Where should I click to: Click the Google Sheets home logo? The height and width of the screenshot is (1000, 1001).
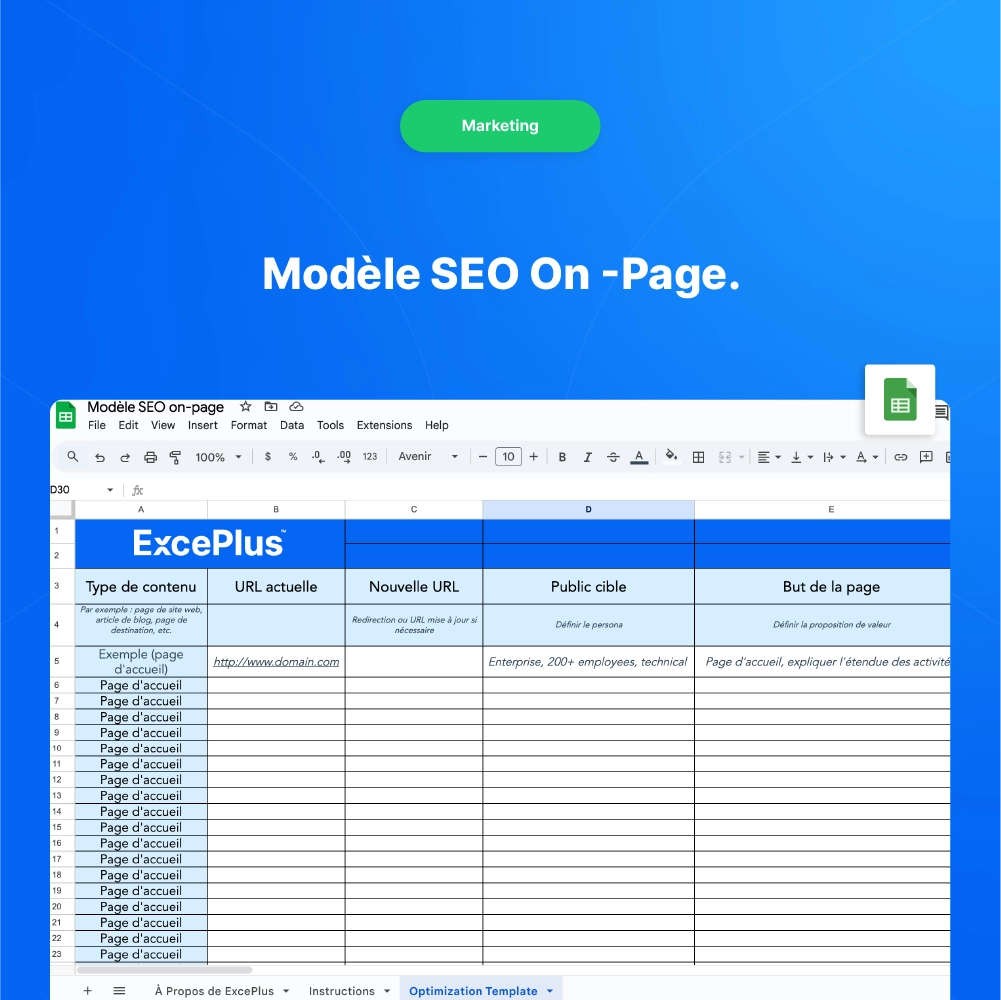(66, 416)
